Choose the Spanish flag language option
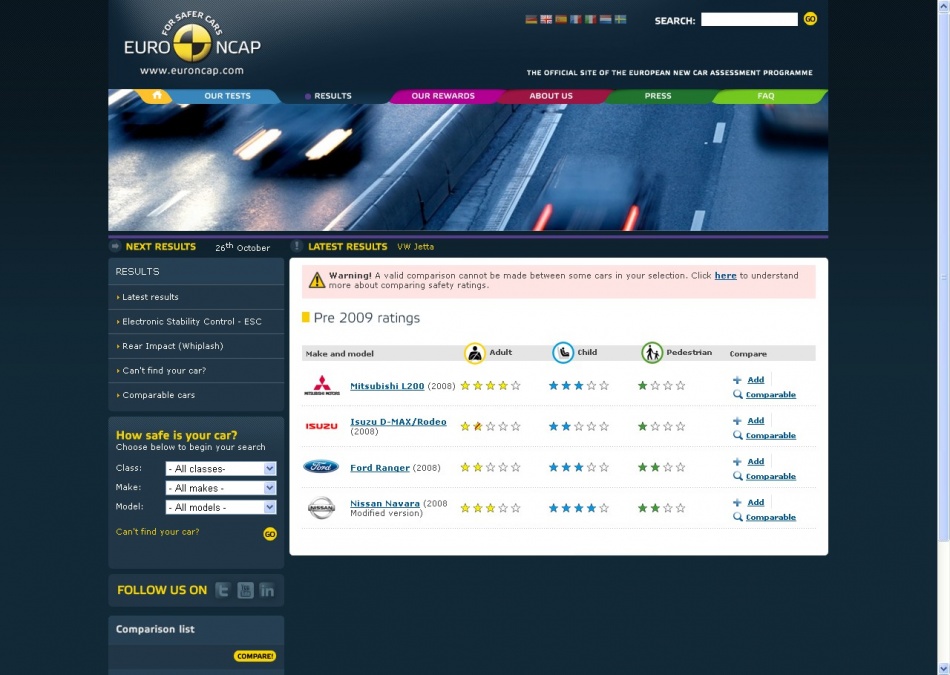The width and height of the screenshot is (950, 675). coord(561,19)
